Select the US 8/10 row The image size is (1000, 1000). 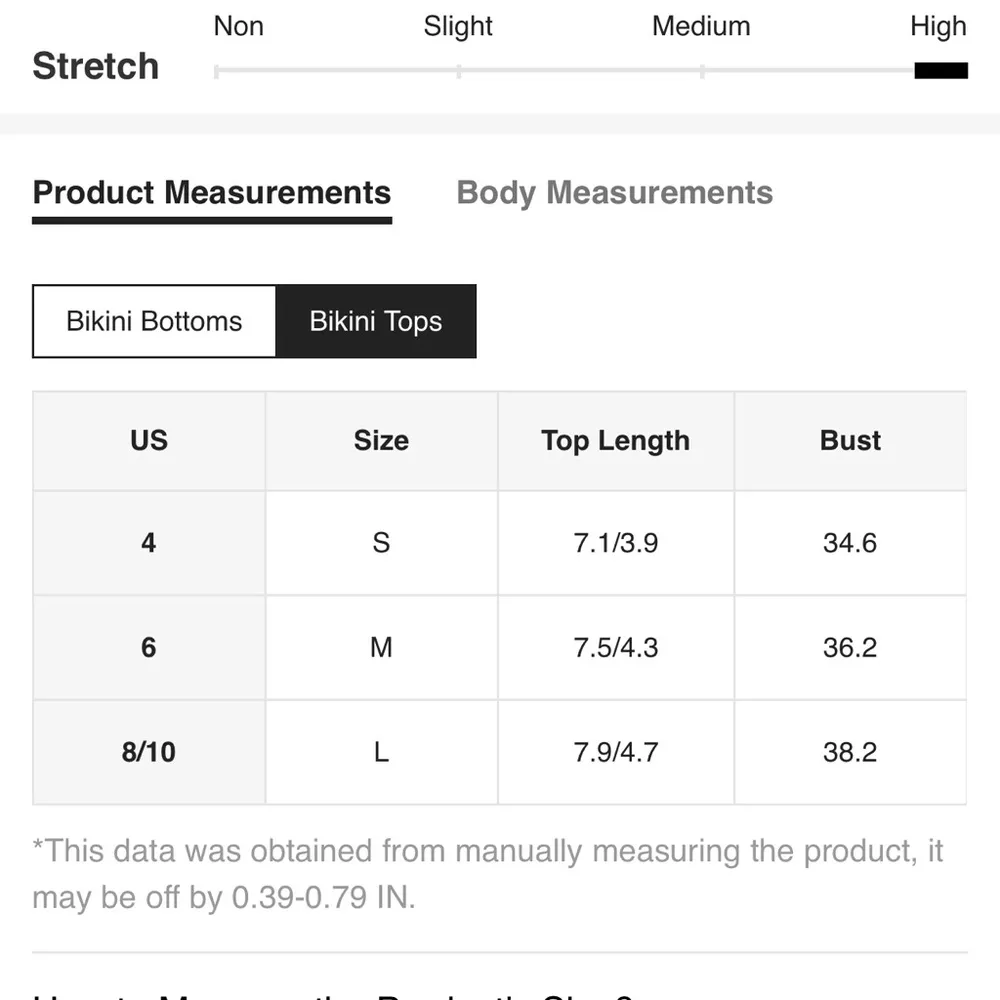tap(149, 752)
